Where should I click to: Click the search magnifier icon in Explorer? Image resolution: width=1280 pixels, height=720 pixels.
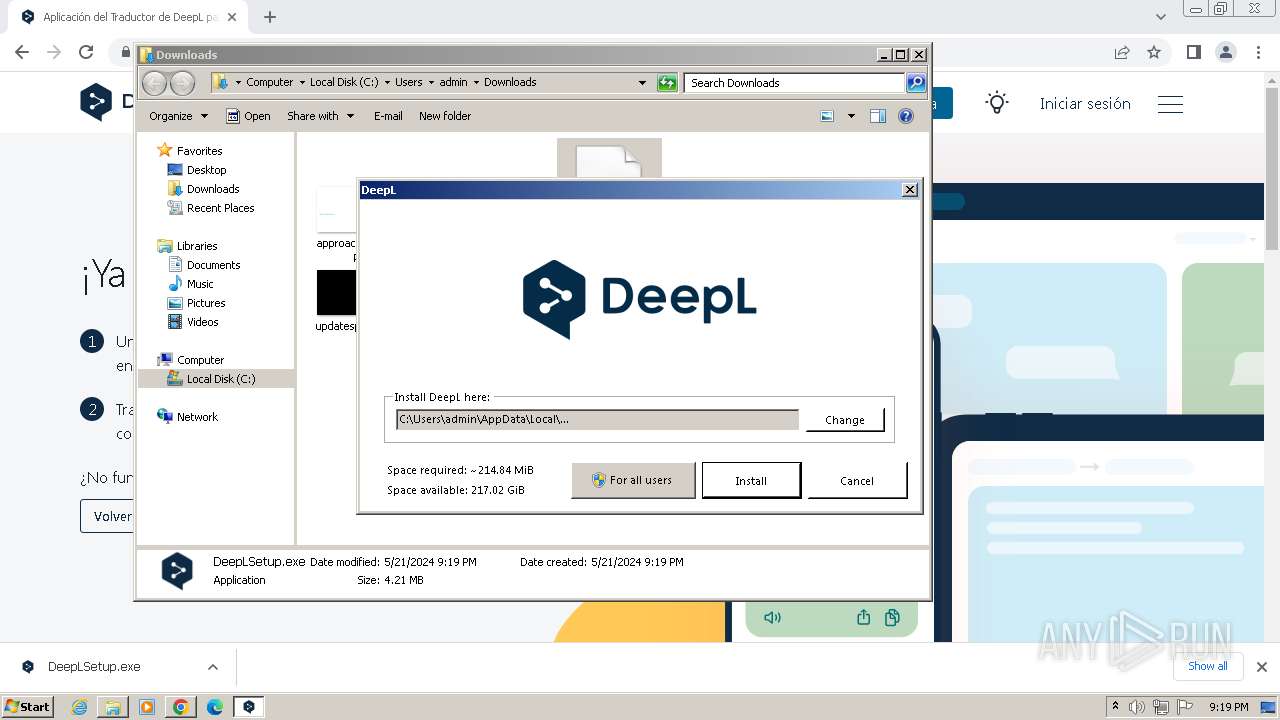[916, 83]
